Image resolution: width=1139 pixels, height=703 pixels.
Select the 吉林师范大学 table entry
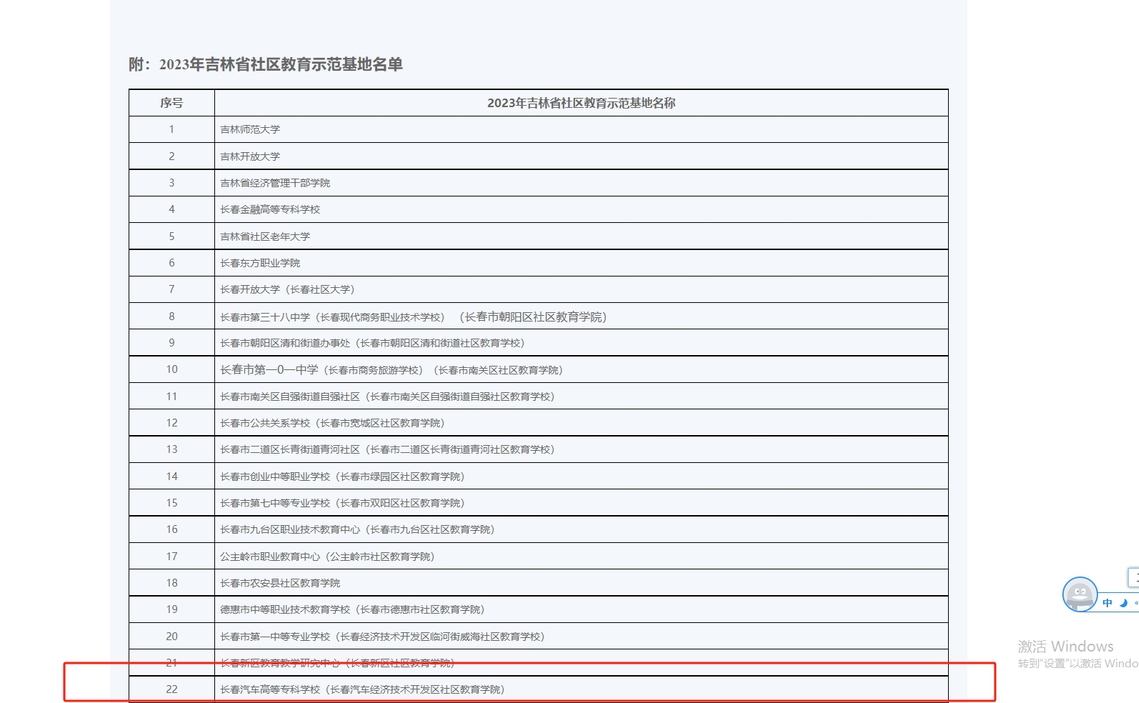(250, 130)
